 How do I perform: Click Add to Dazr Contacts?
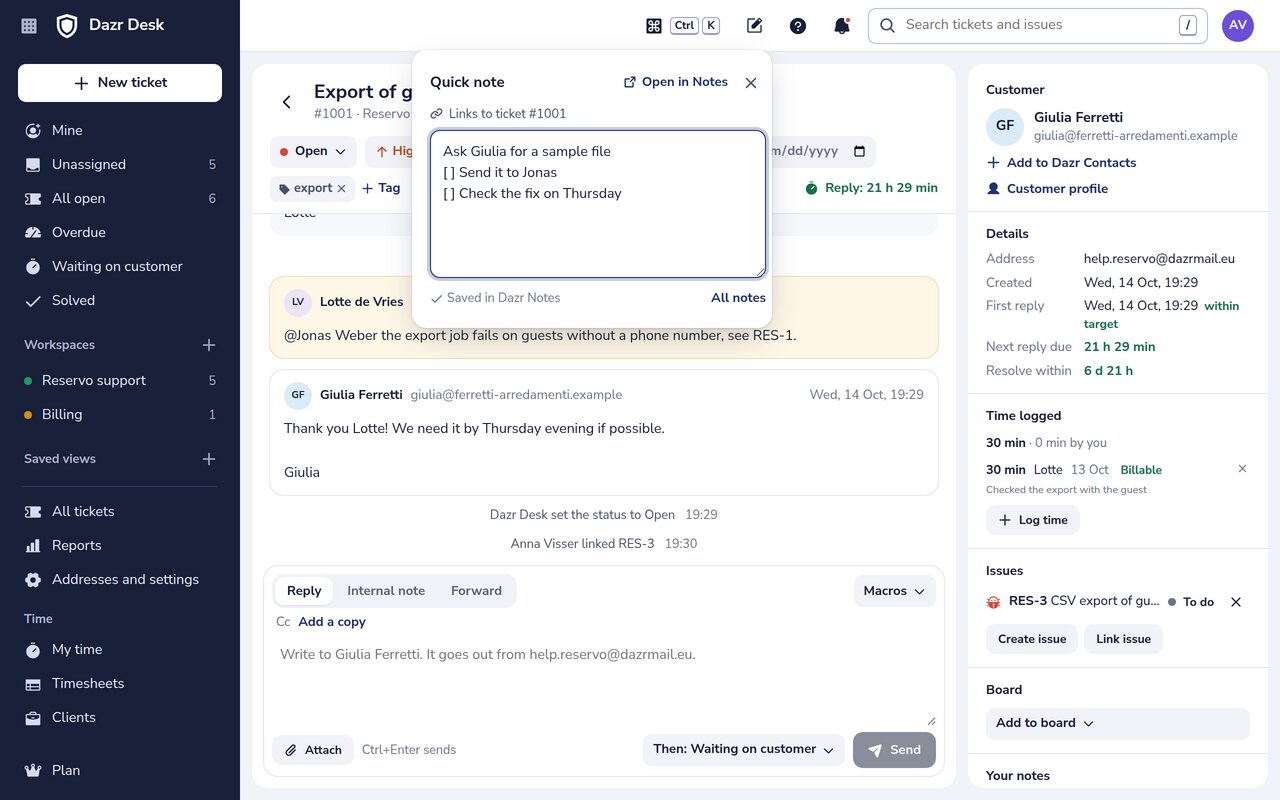coord(1061,163)
